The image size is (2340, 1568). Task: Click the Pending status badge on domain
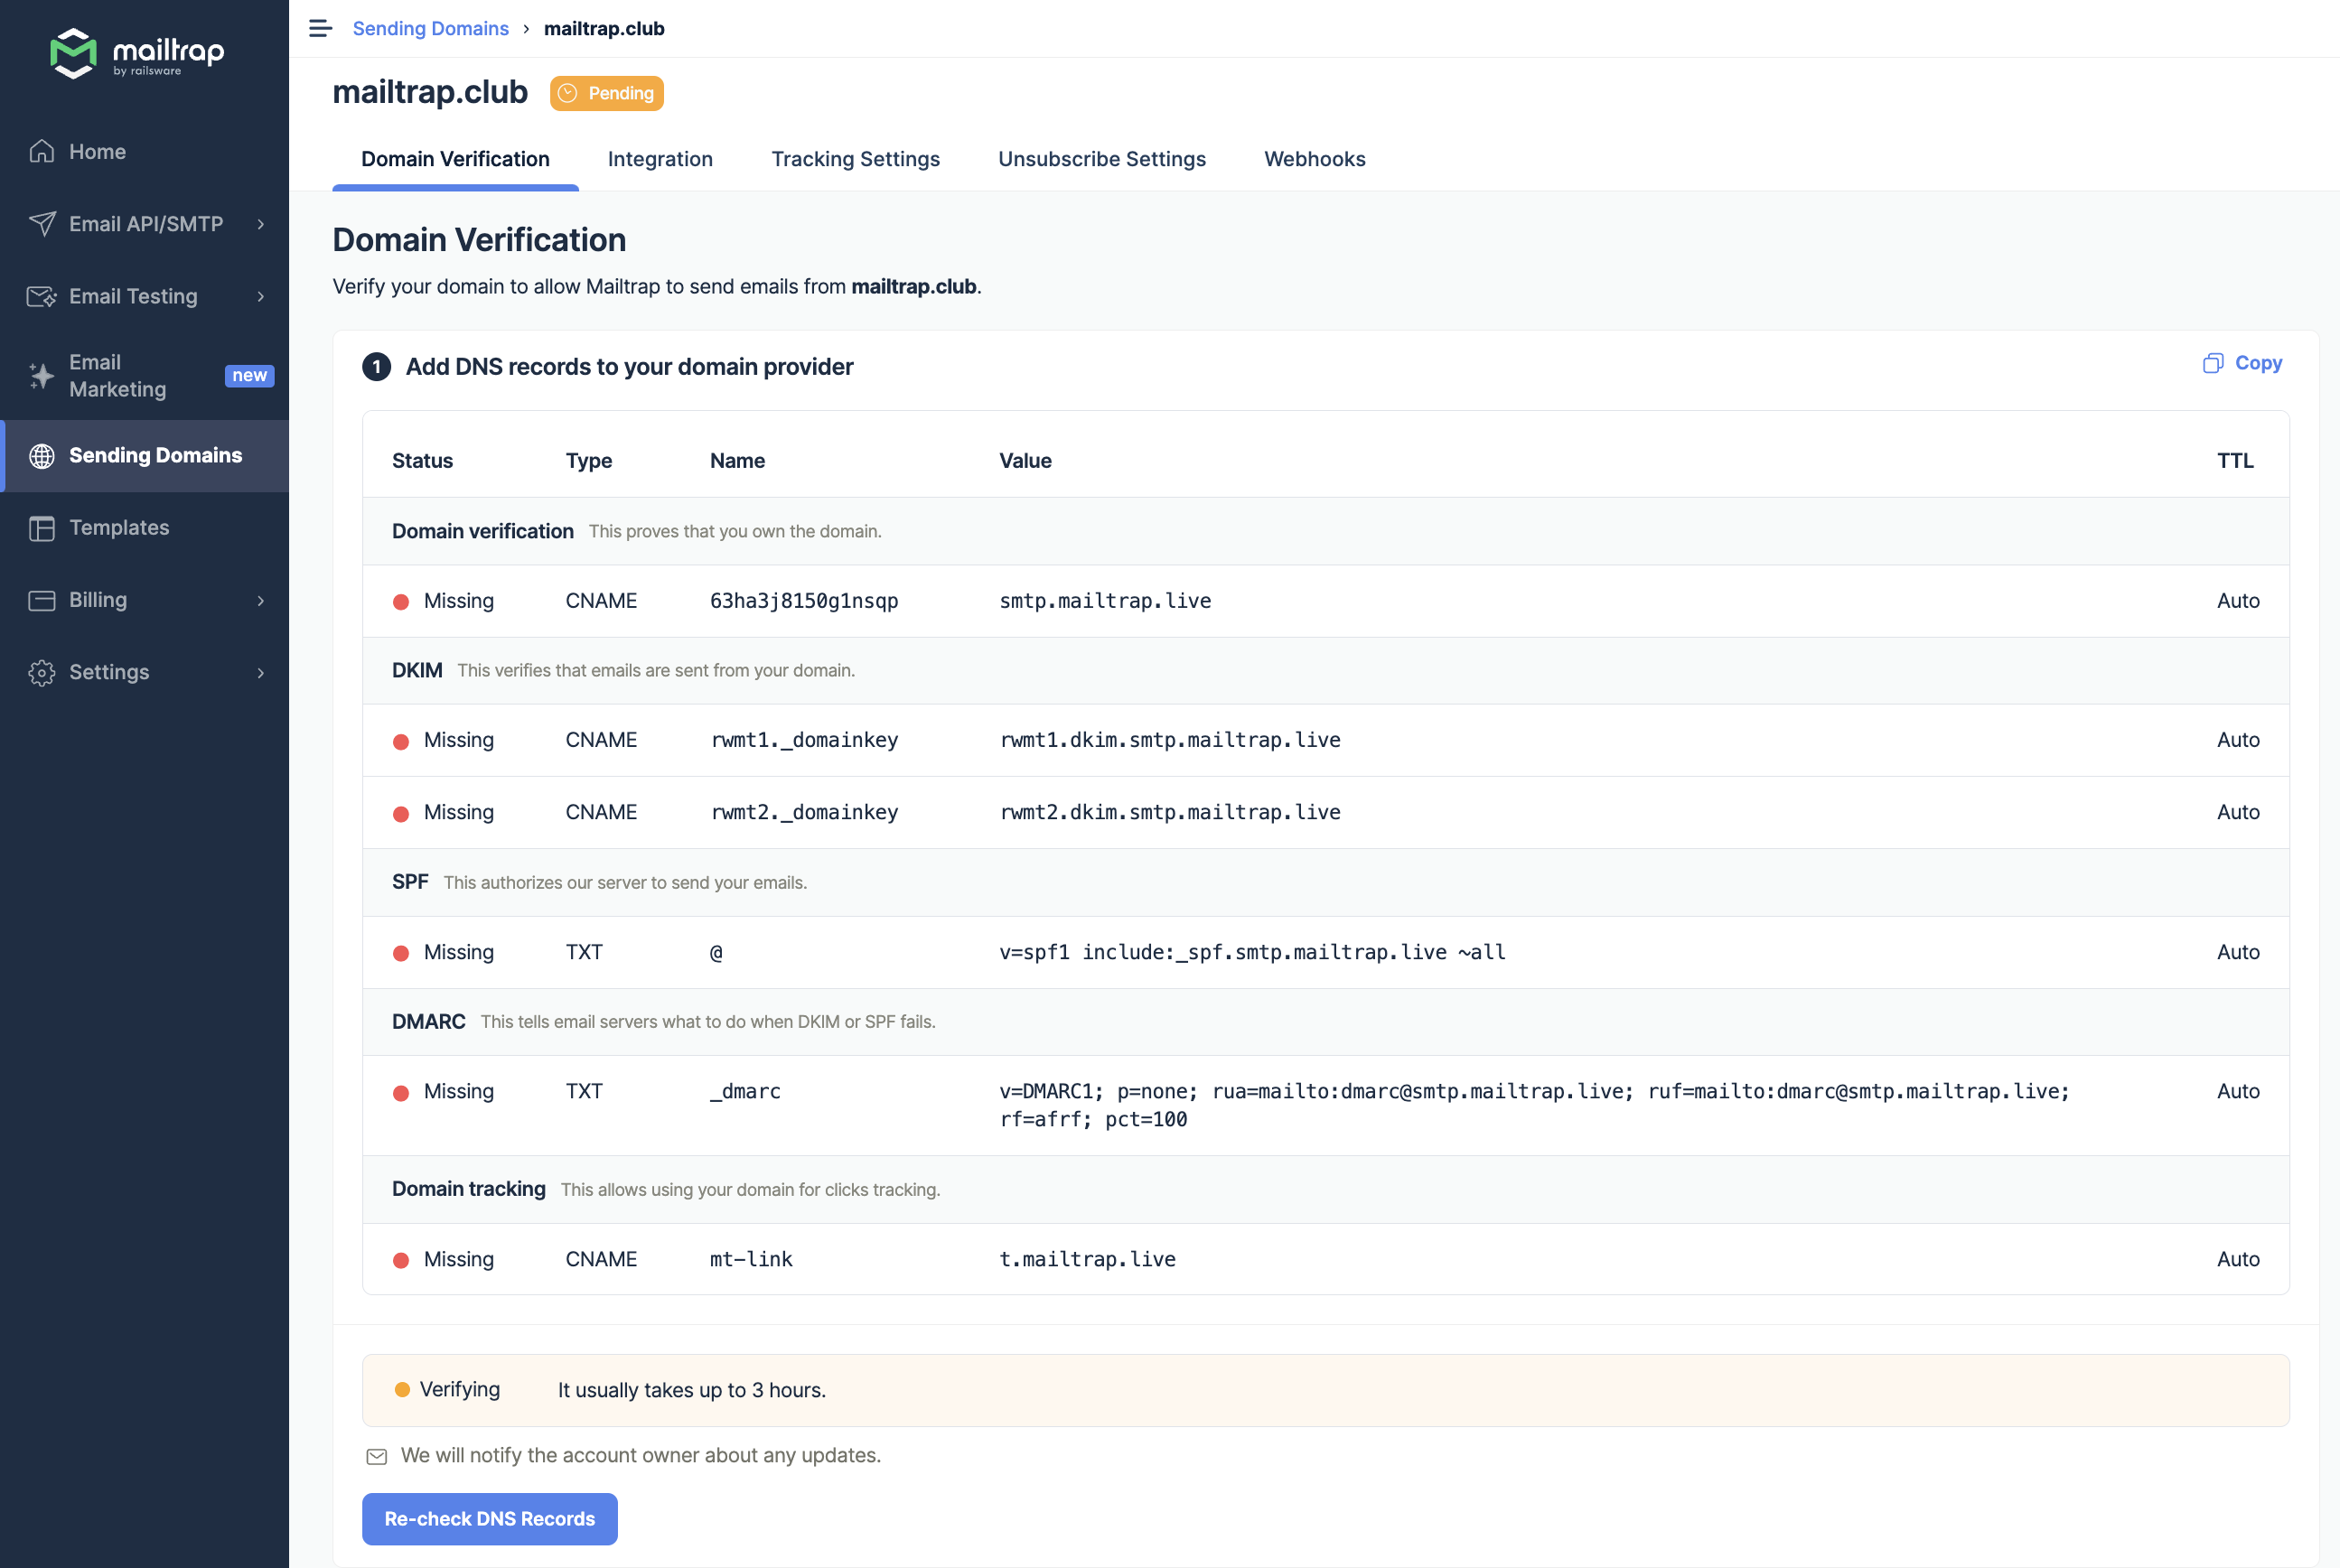(x=607, y=91)
